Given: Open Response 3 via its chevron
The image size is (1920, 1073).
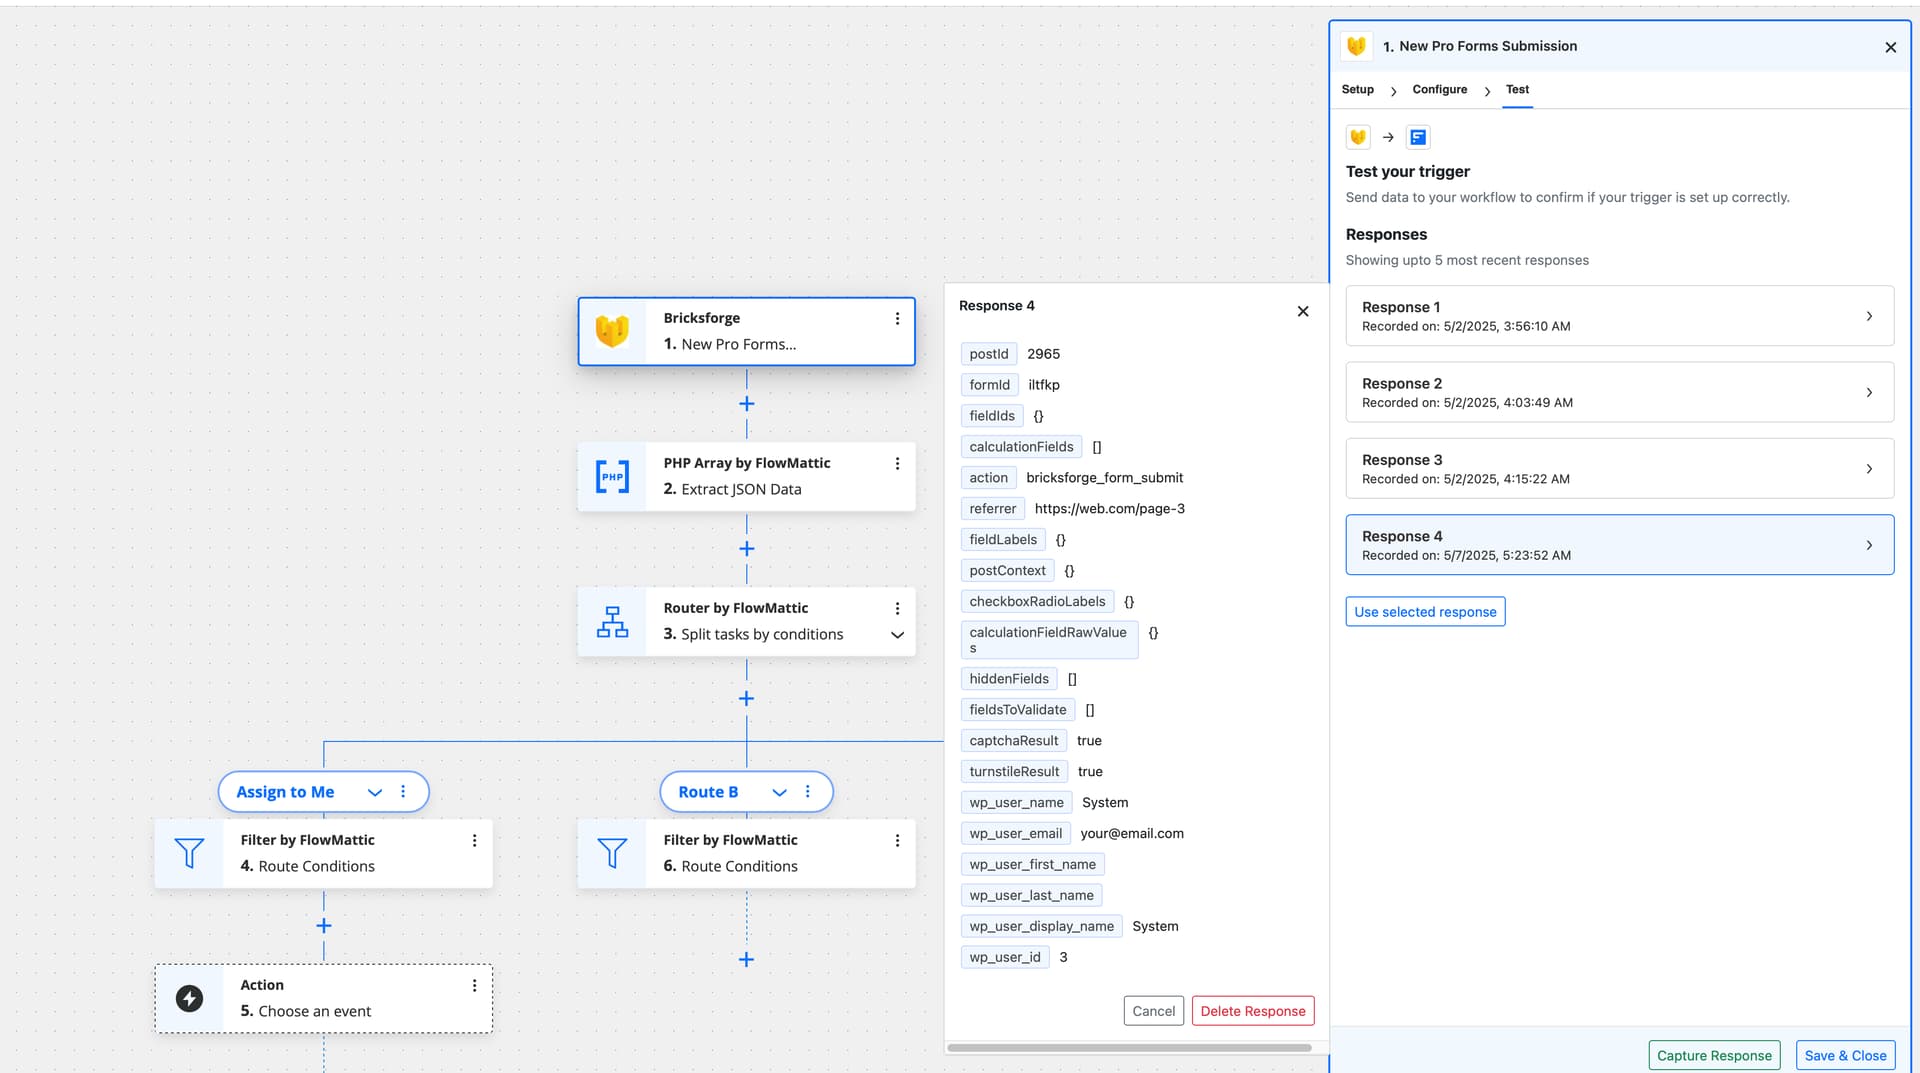Looking at the screenshot, I should pos(1869,468).
